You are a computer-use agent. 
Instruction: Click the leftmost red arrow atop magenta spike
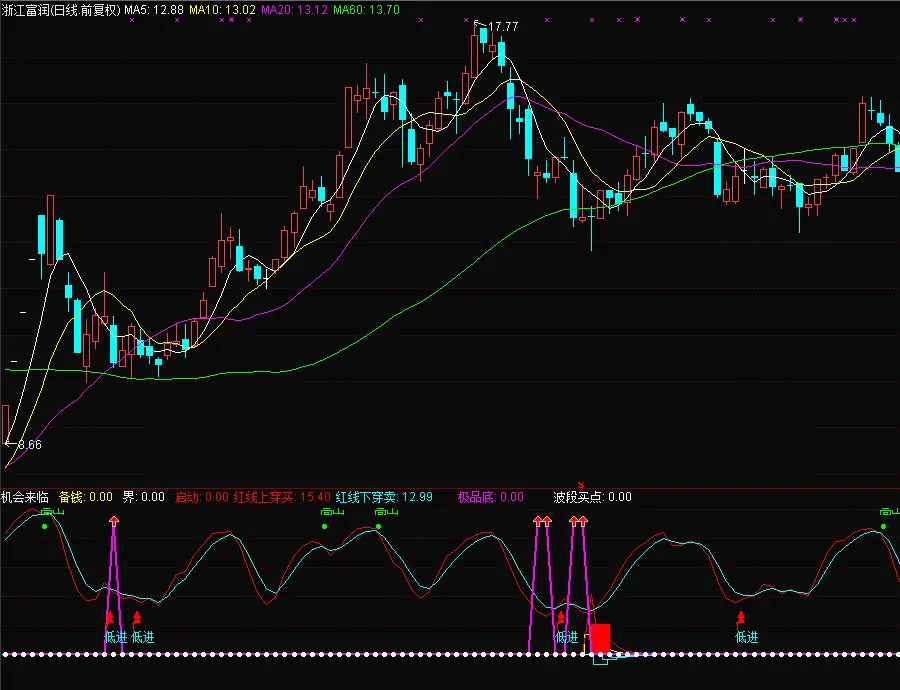point(114,521)
